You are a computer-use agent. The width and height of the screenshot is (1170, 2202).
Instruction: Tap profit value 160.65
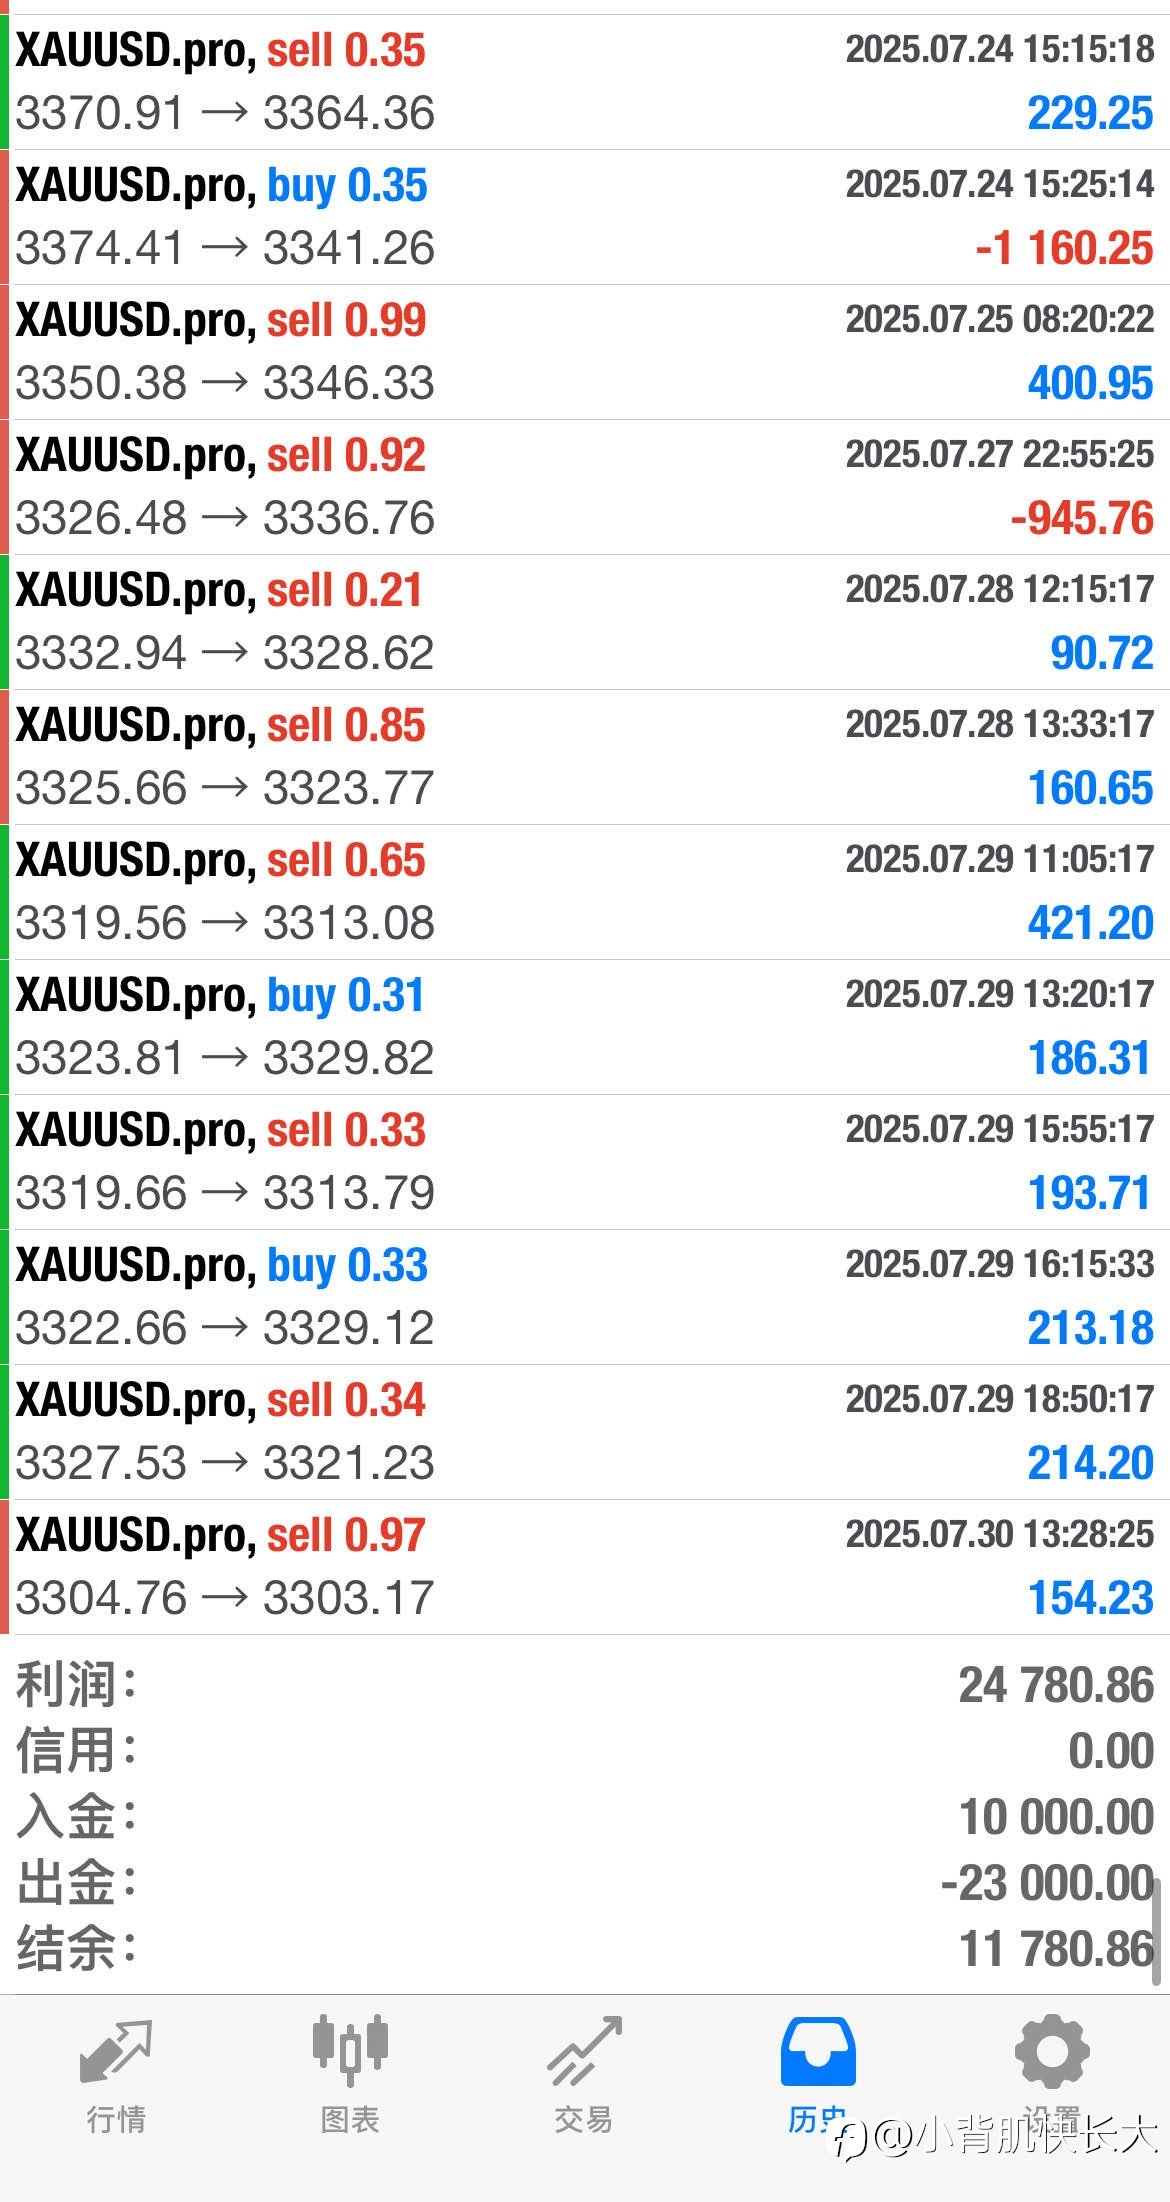(1091, 788)
